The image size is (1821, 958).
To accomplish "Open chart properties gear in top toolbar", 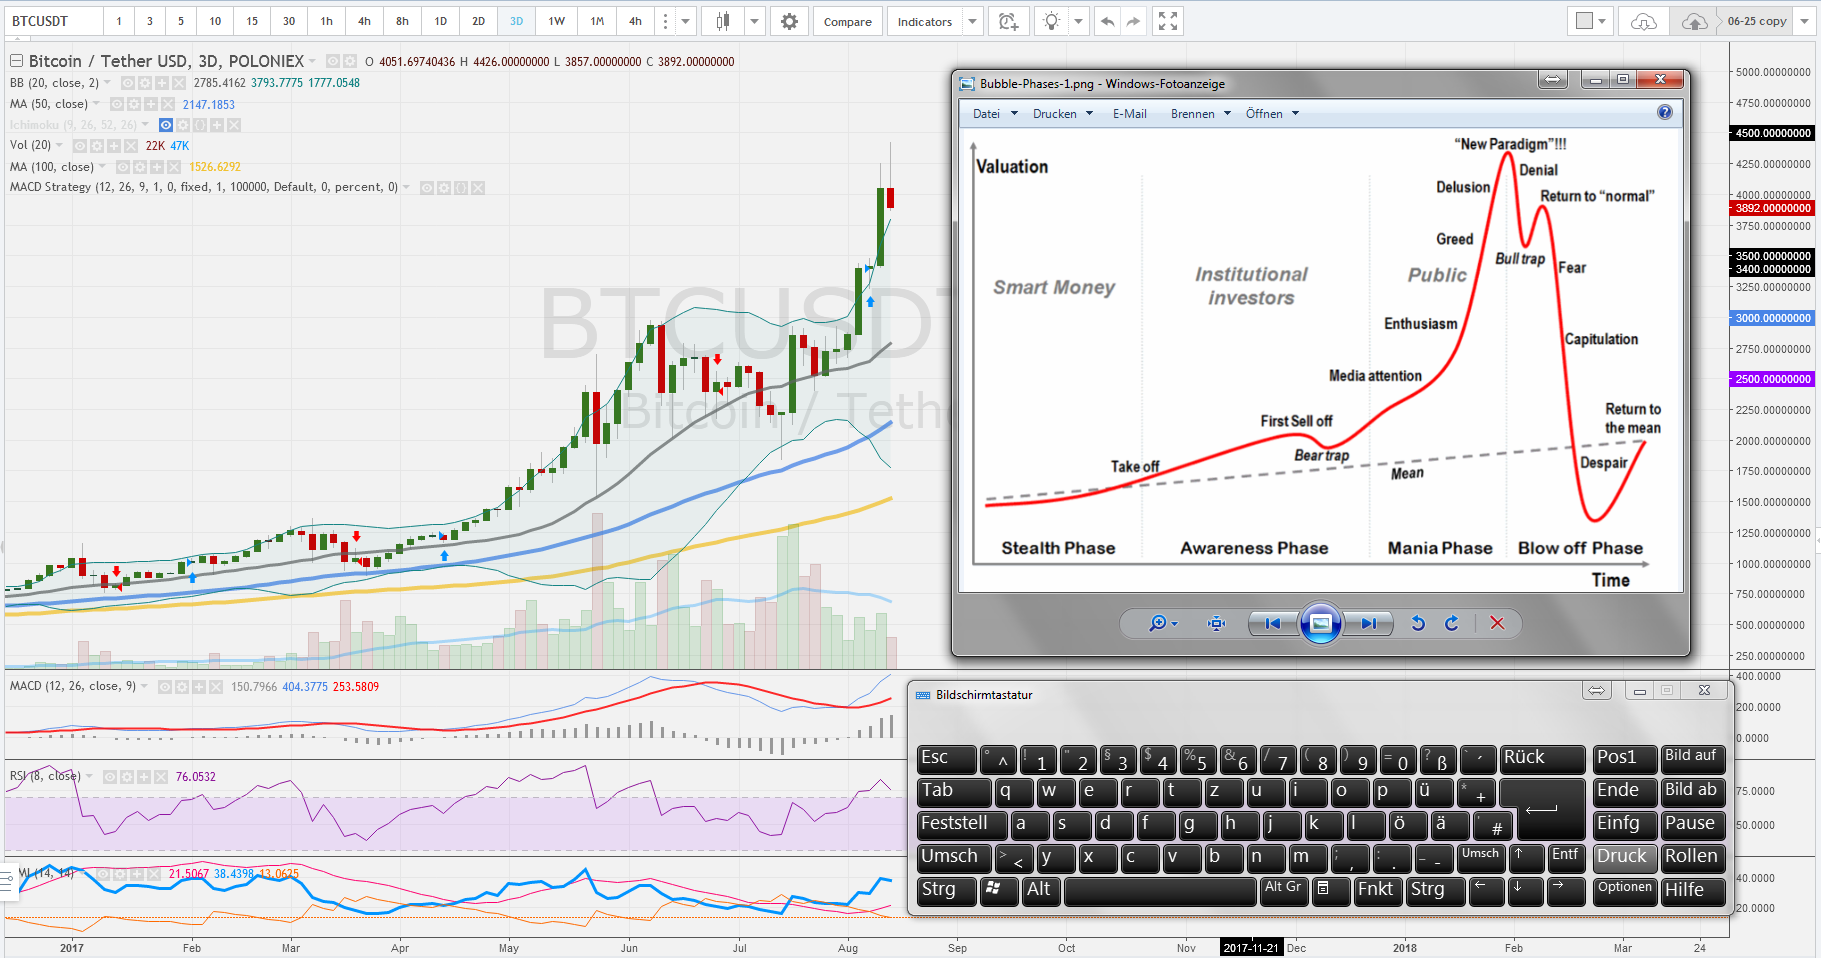I will 789,21.
